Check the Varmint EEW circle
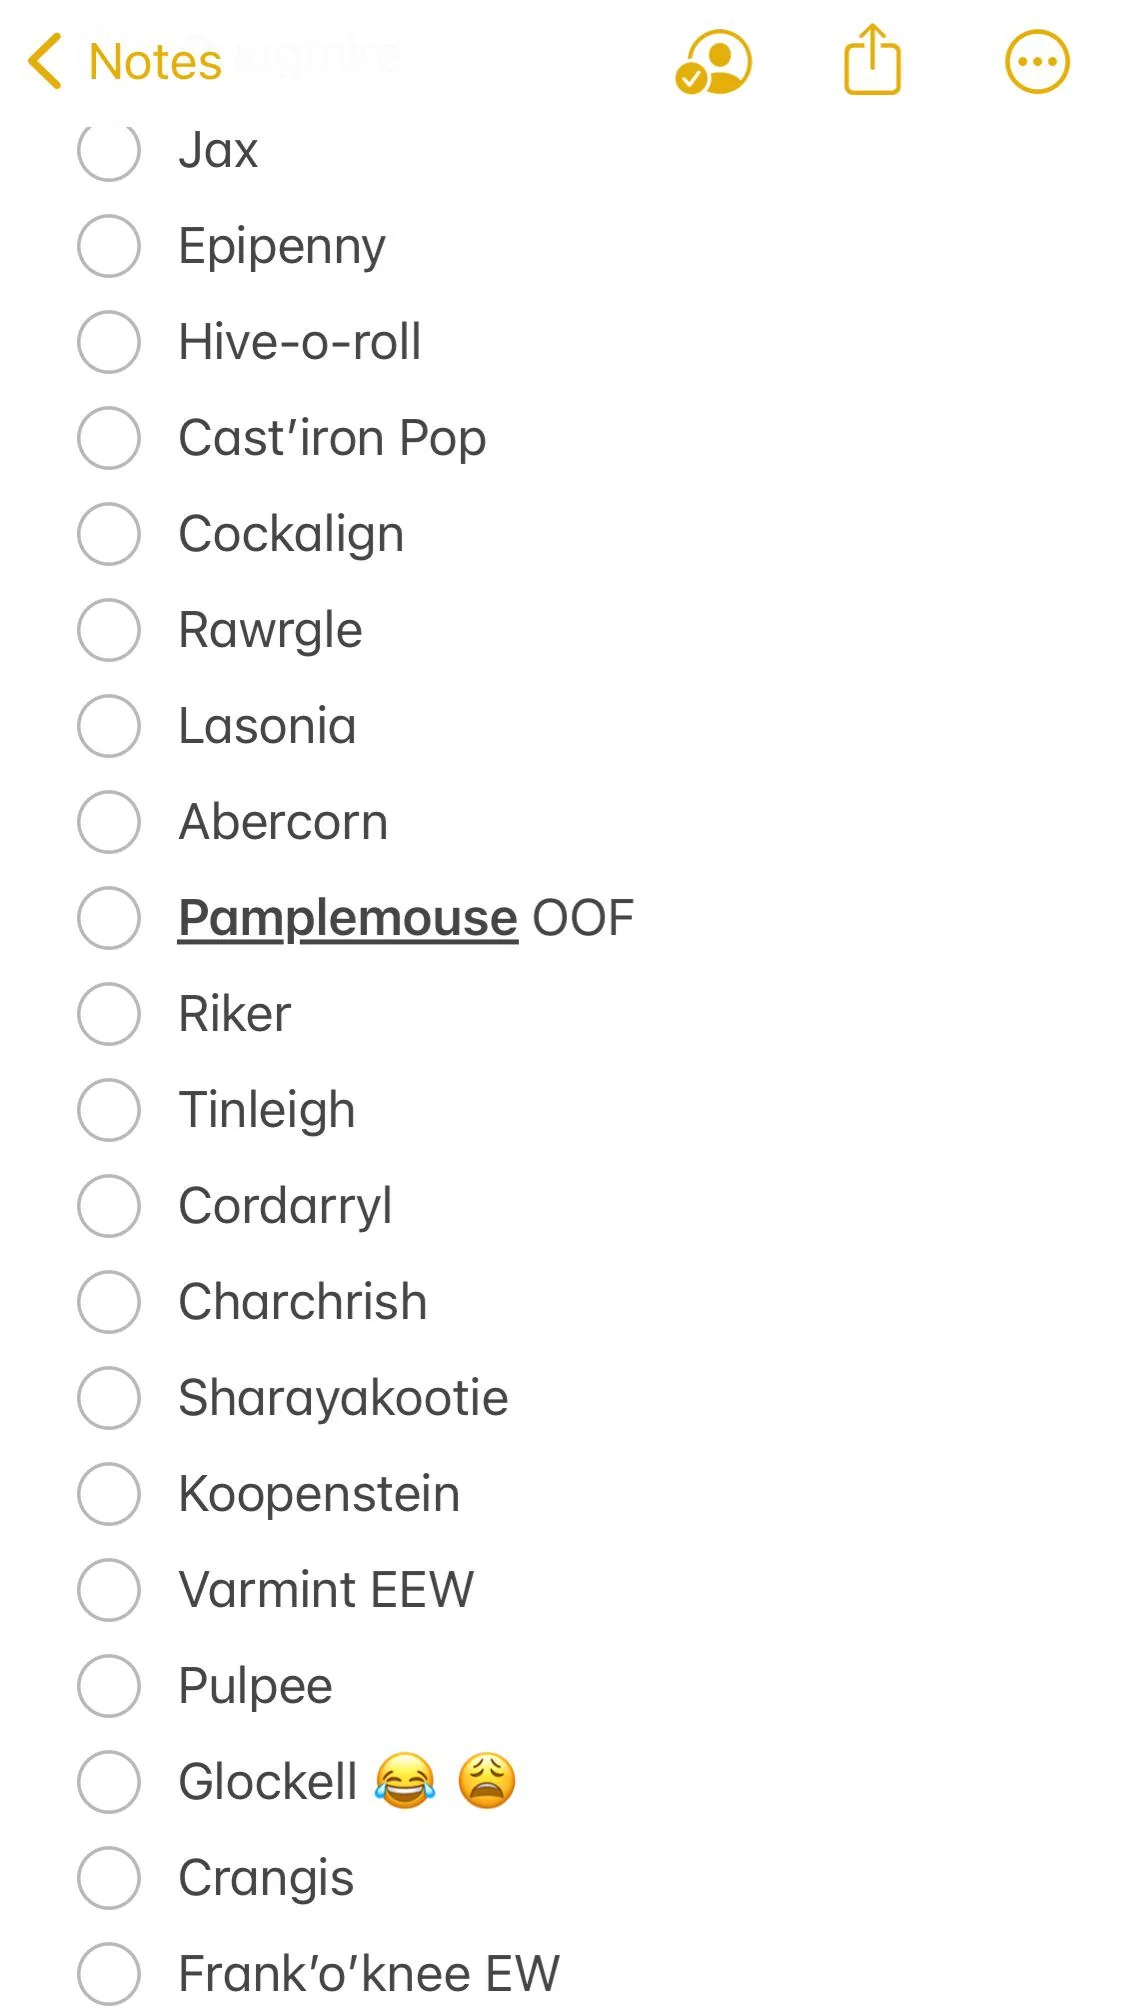This screenshot has height=2009, width=1124. point(108,1589)
